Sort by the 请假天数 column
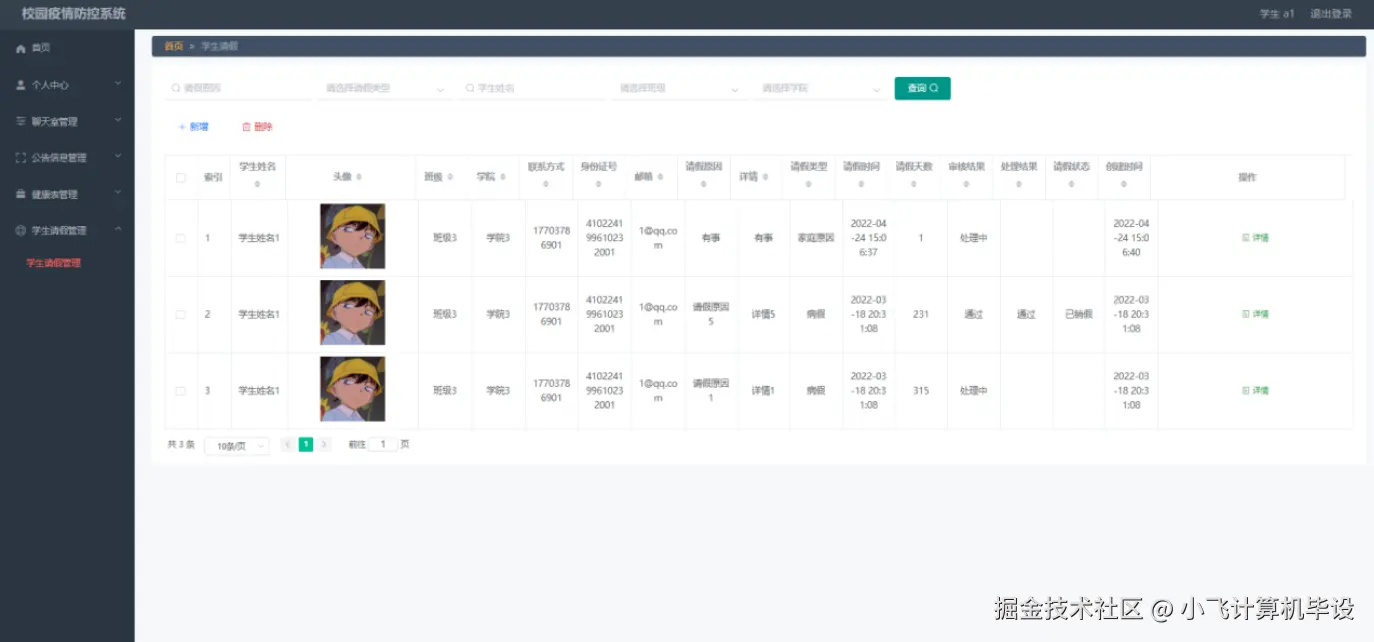Image resolution: width=1374 pixels, height=642 pixels. pyautogui.click(x=914, y=185)
